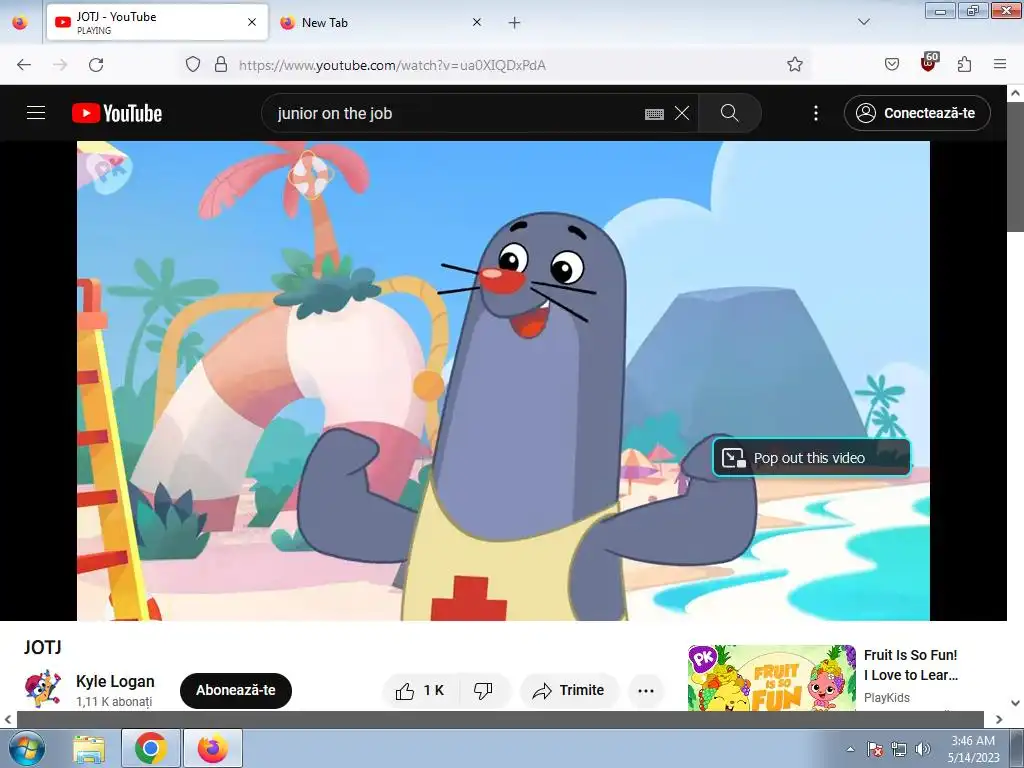This screenshot has width=1024, height=768.
Task: Open YouTube settings three-dot menu
Action: (x=816, y=113)
